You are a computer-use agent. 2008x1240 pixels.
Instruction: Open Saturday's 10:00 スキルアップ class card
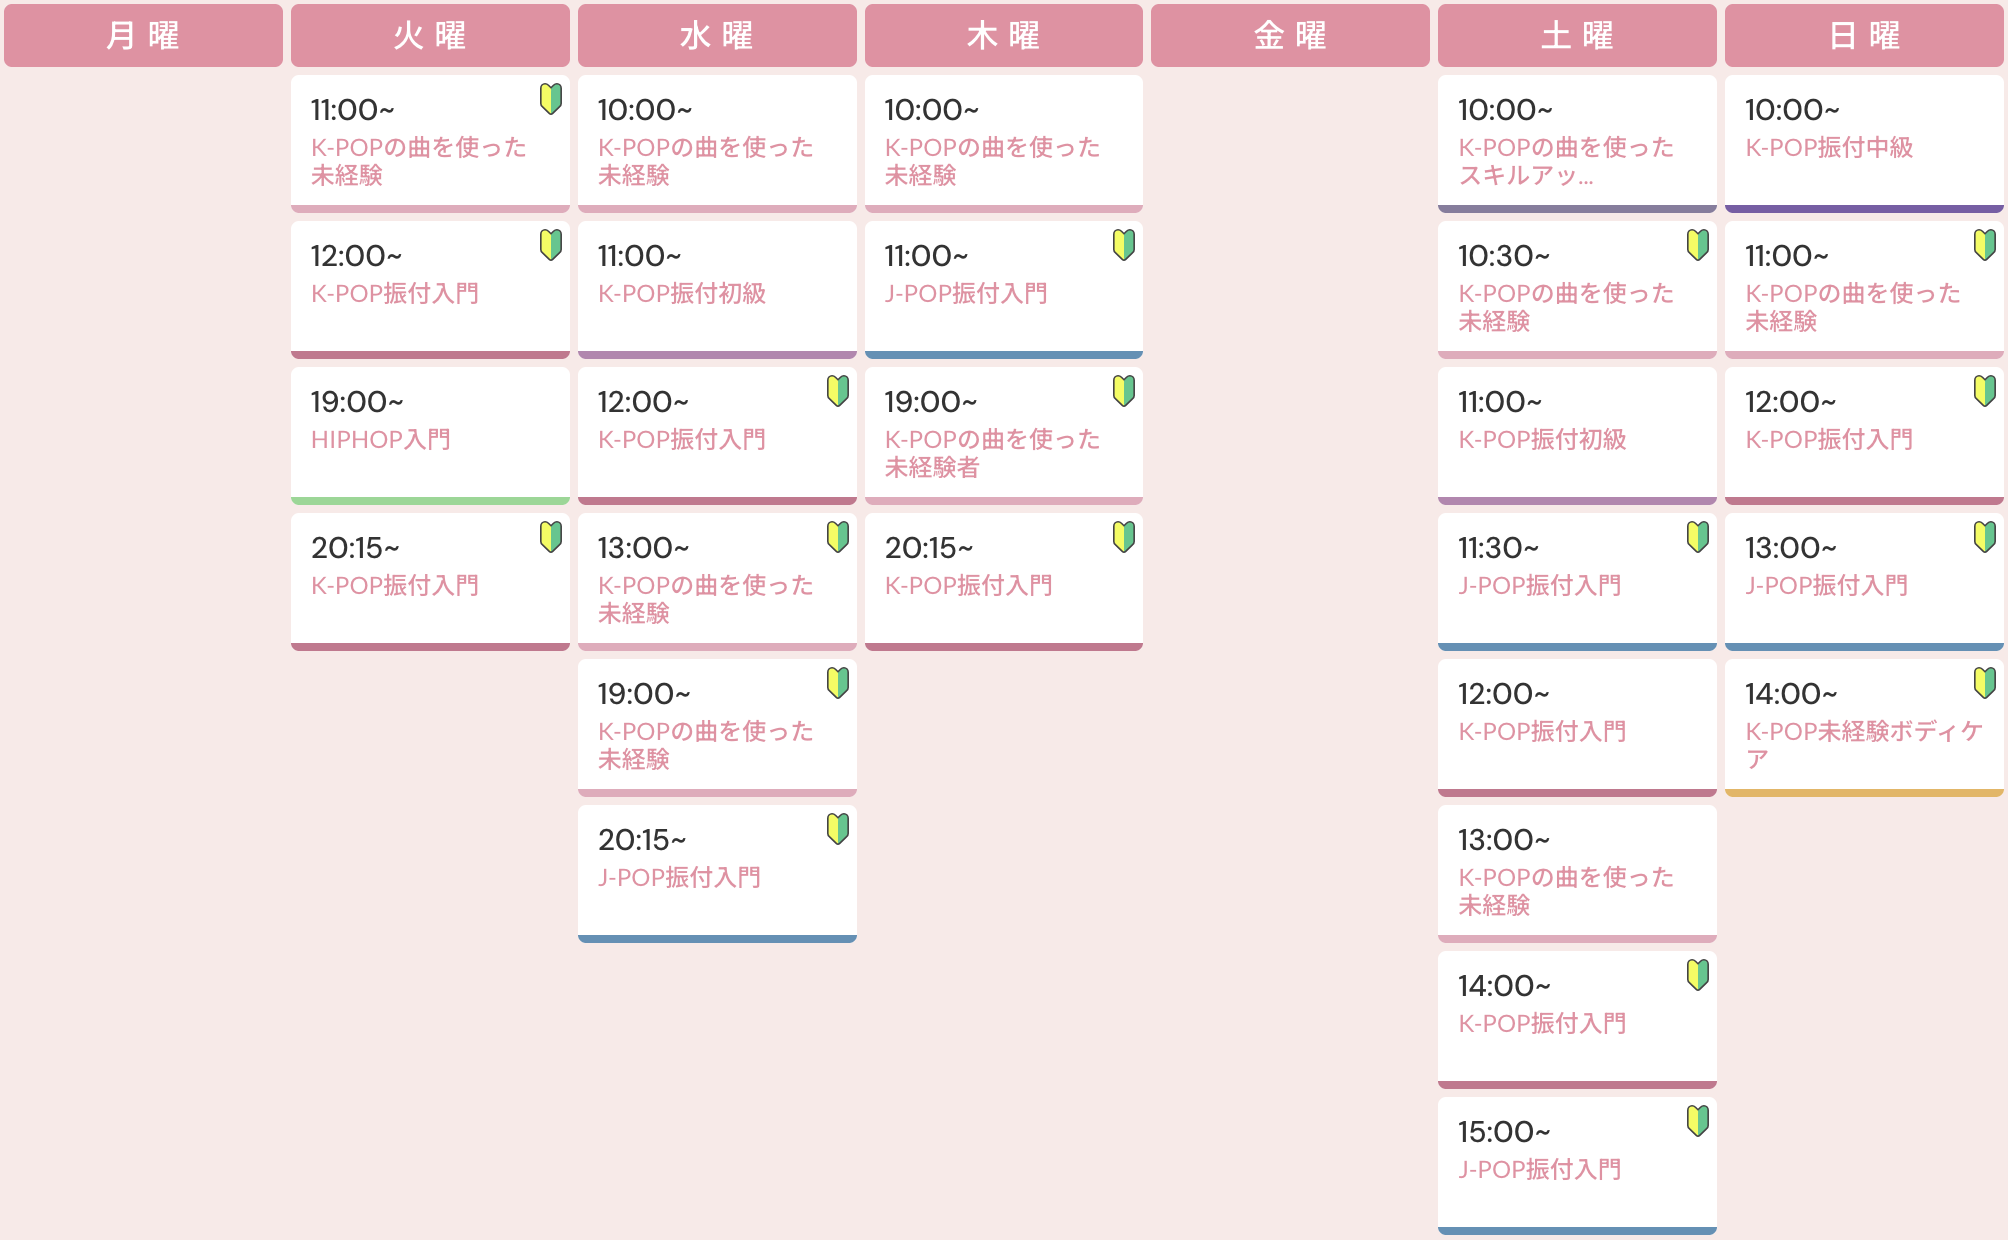pyautogui.click(x=1576, y=142)
